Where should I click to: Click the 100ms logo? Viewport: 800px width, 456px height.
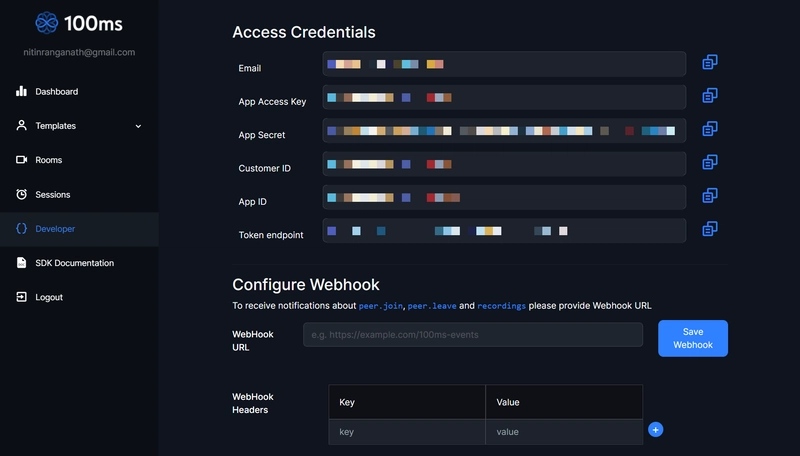(79, 23)
